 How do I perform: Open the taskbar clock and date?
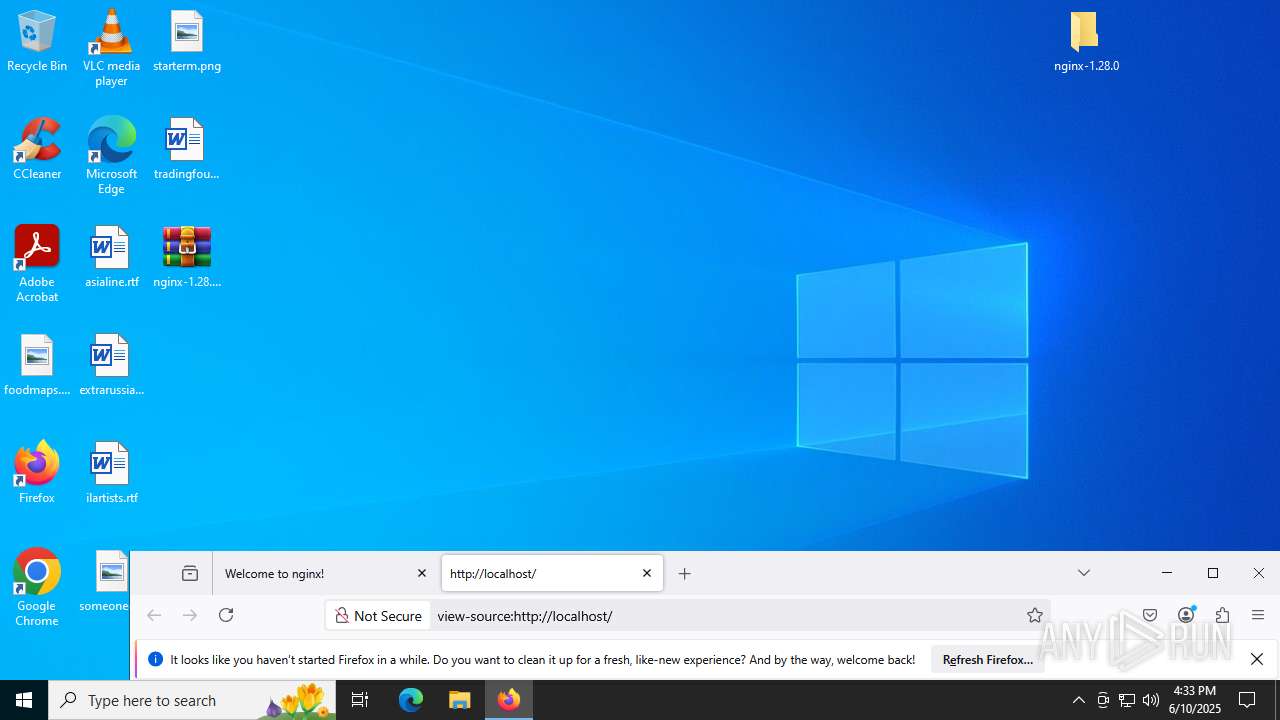(1196, 700)
